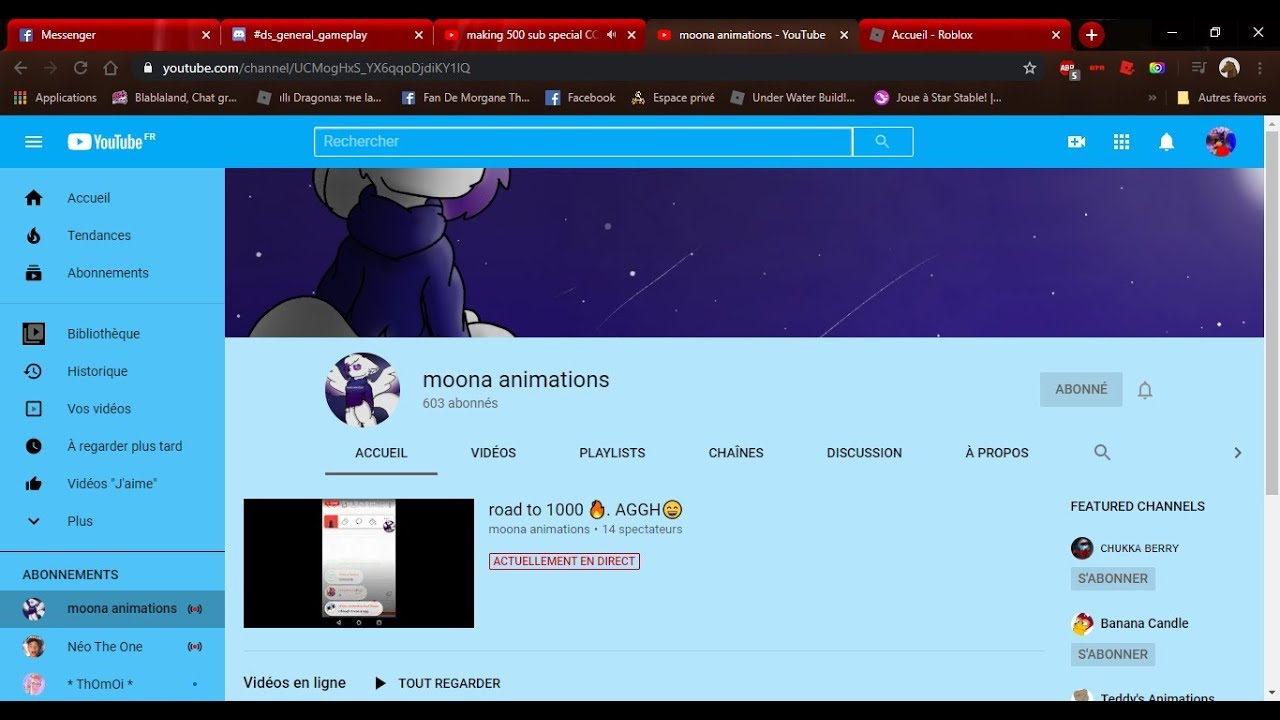Click the Roblox extension icon
The image size is (1280, 720).
pyautogui.click(x=1127, y=68)
